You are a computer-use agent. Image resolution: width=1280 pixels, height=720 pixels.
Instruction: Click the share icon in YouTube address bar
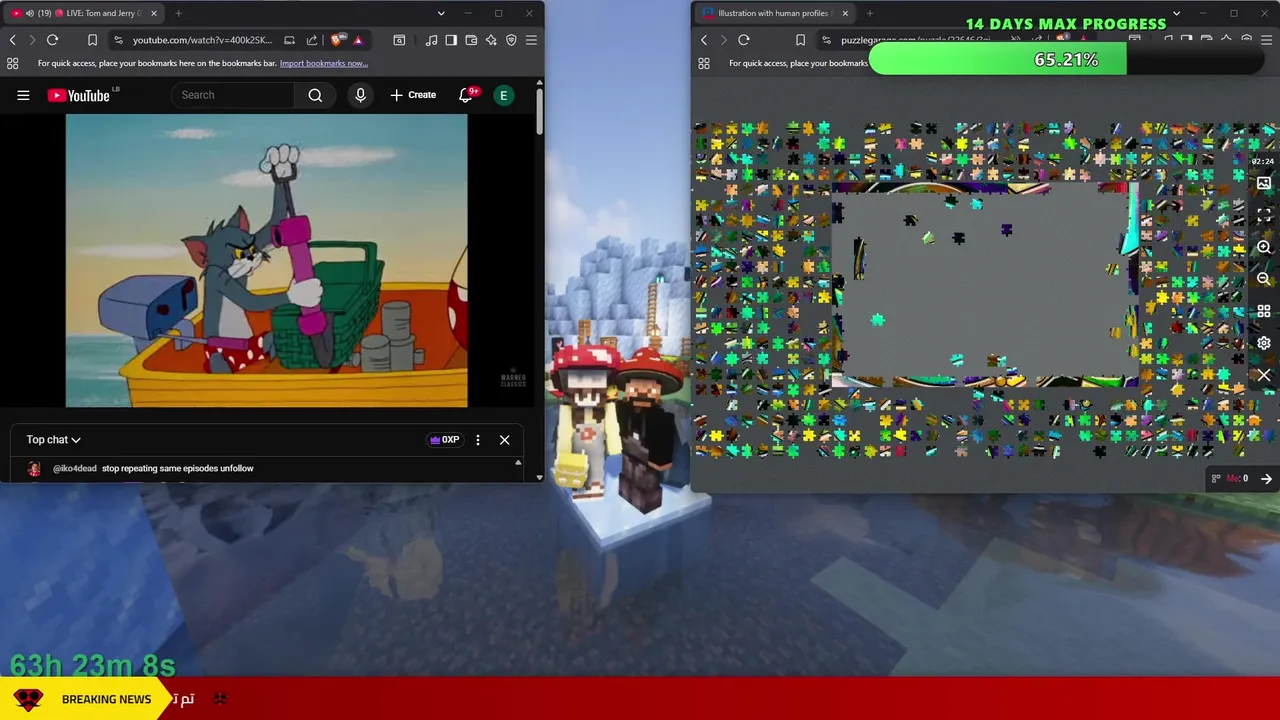311,40
